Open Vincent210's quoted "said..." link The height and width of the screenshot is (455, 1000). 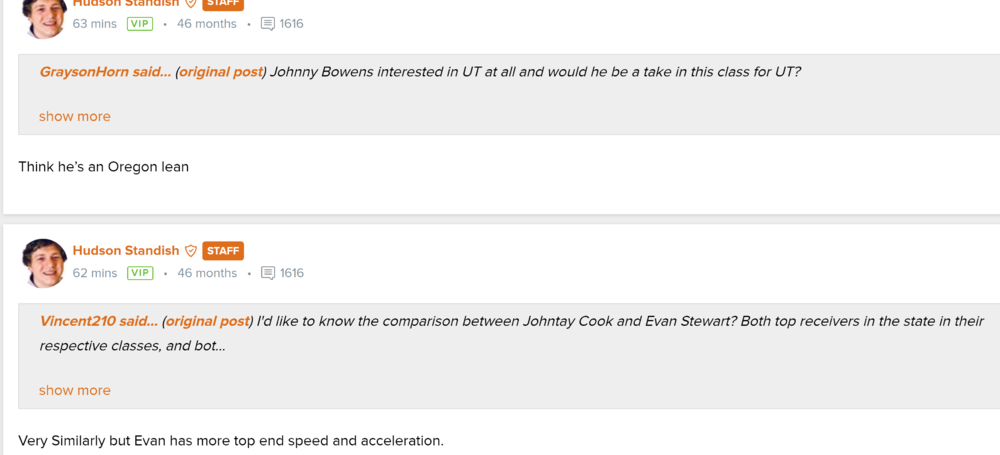(x=98, y=321)
